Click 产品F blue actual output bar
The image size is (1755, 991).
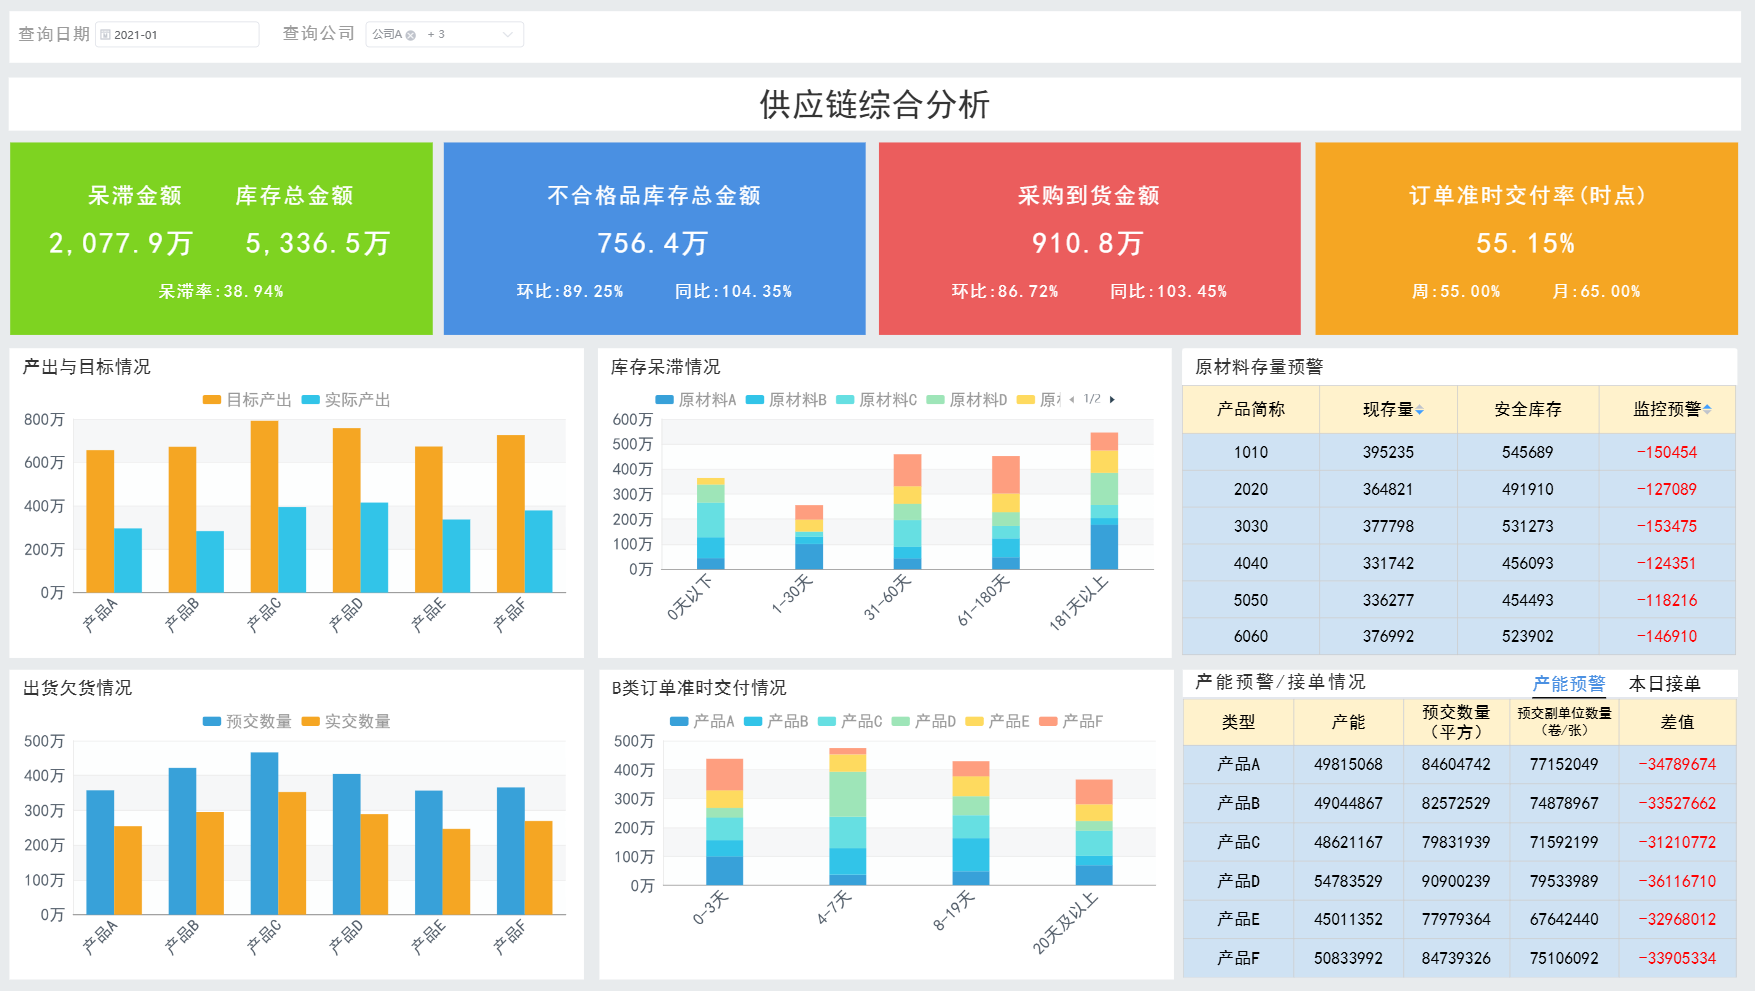(539, 551)
